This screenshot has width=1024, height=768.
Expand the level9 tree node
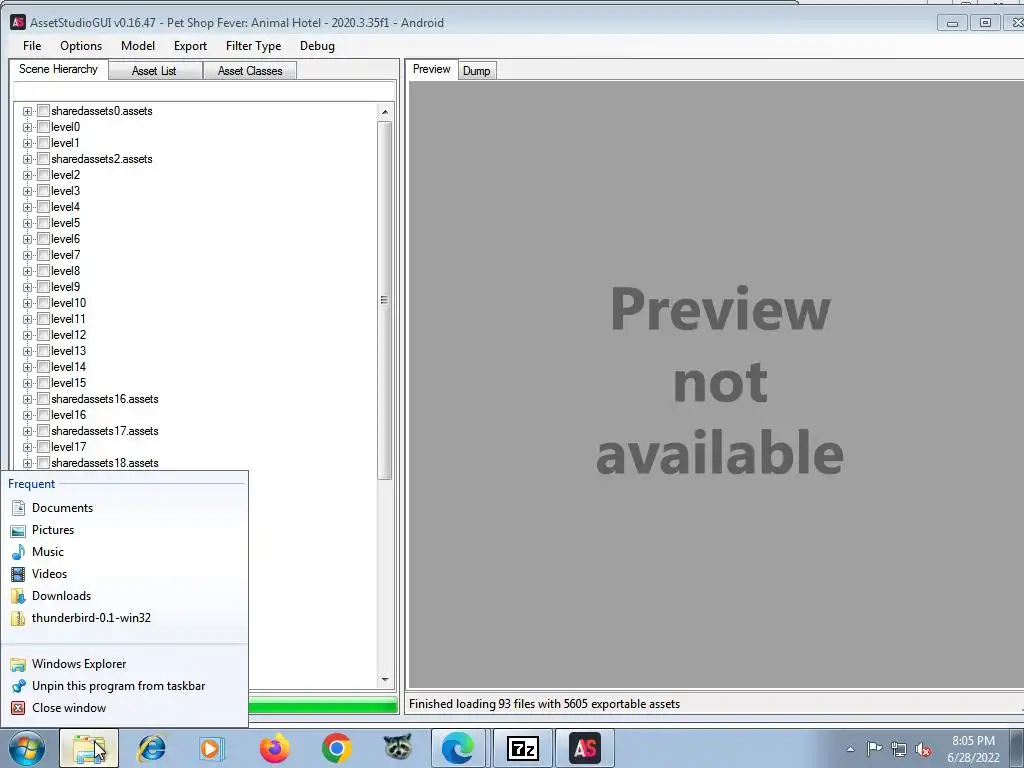[x=27, y=287]
